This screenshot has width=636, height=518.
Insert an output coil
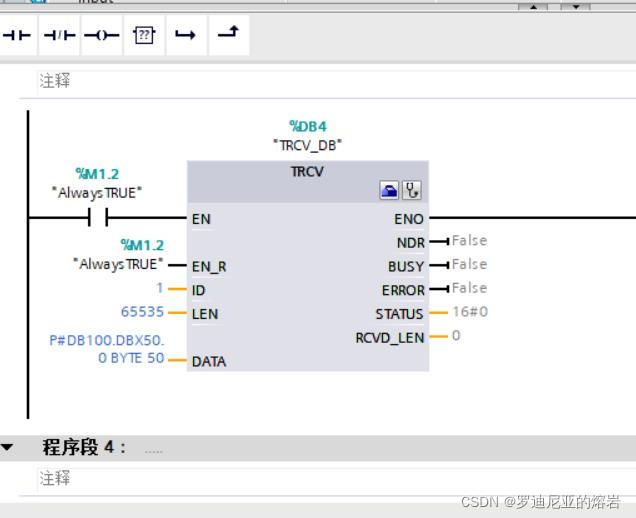(101, 35)
